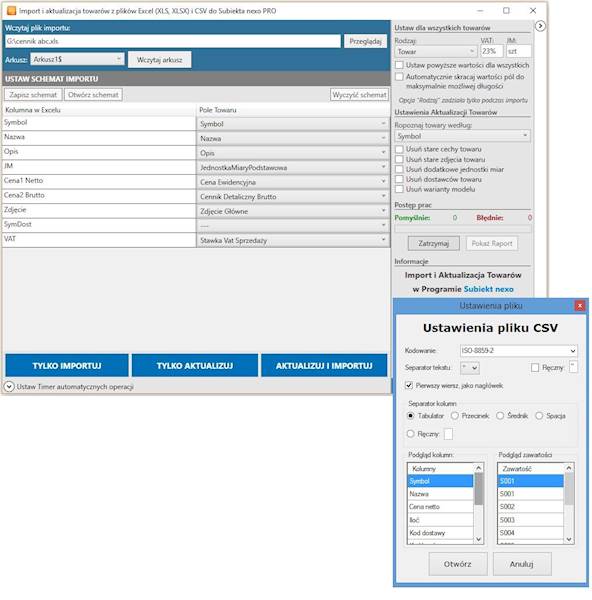The width and height of the screenshot is (592, 600).
Task: Collapse the right panel with the circular arrow icon
Action: 540,26
